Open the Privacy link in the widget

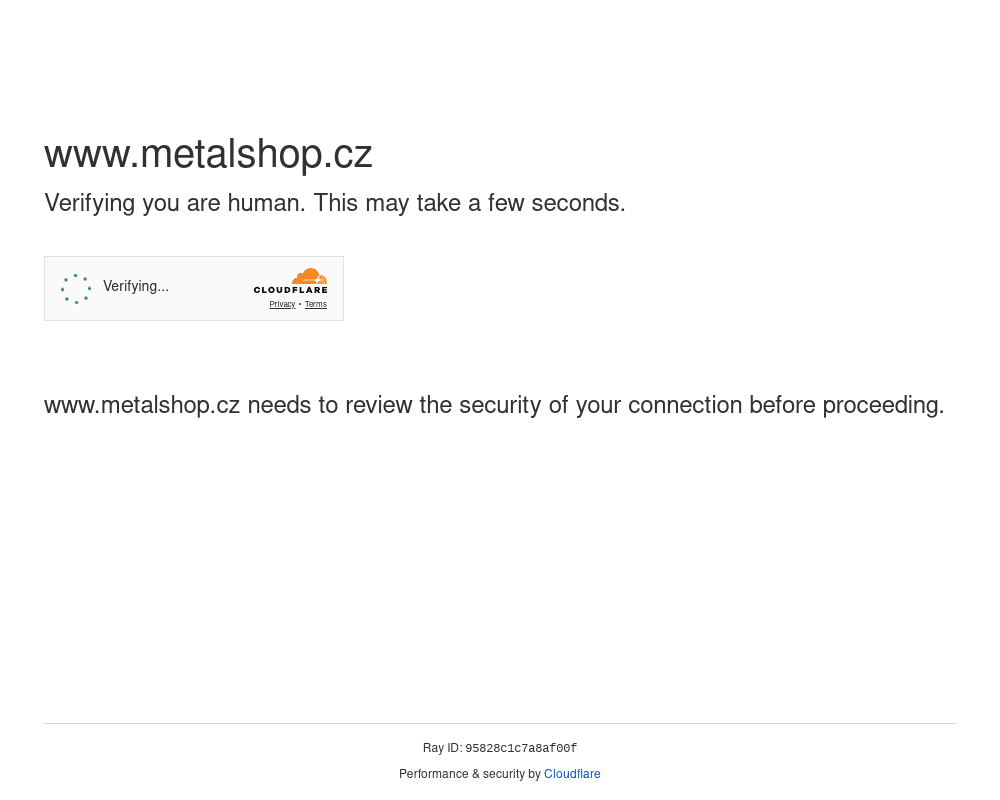[282, 304]
